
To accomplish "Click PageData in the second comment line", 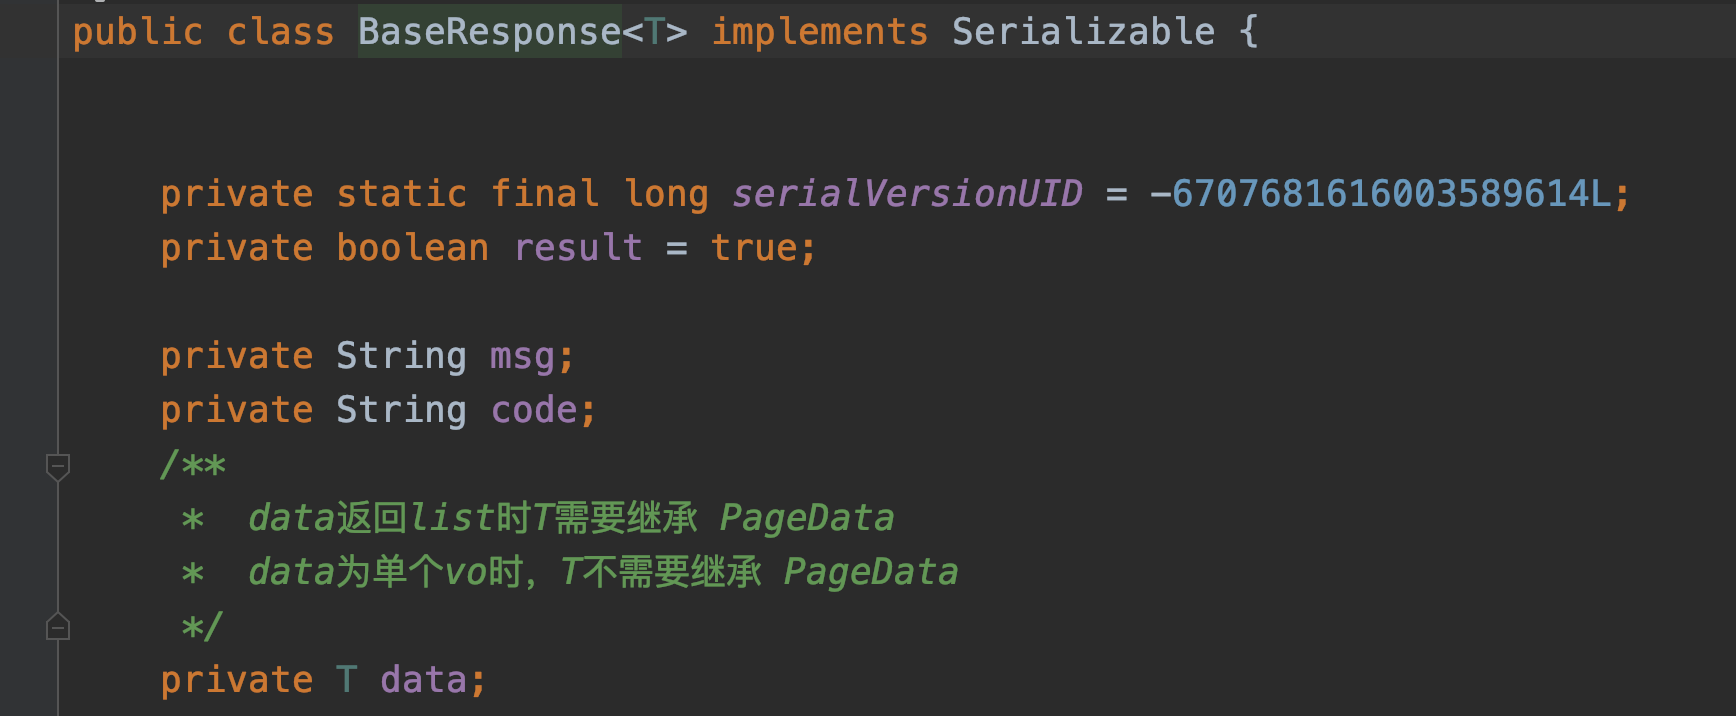I will point(870,572).
